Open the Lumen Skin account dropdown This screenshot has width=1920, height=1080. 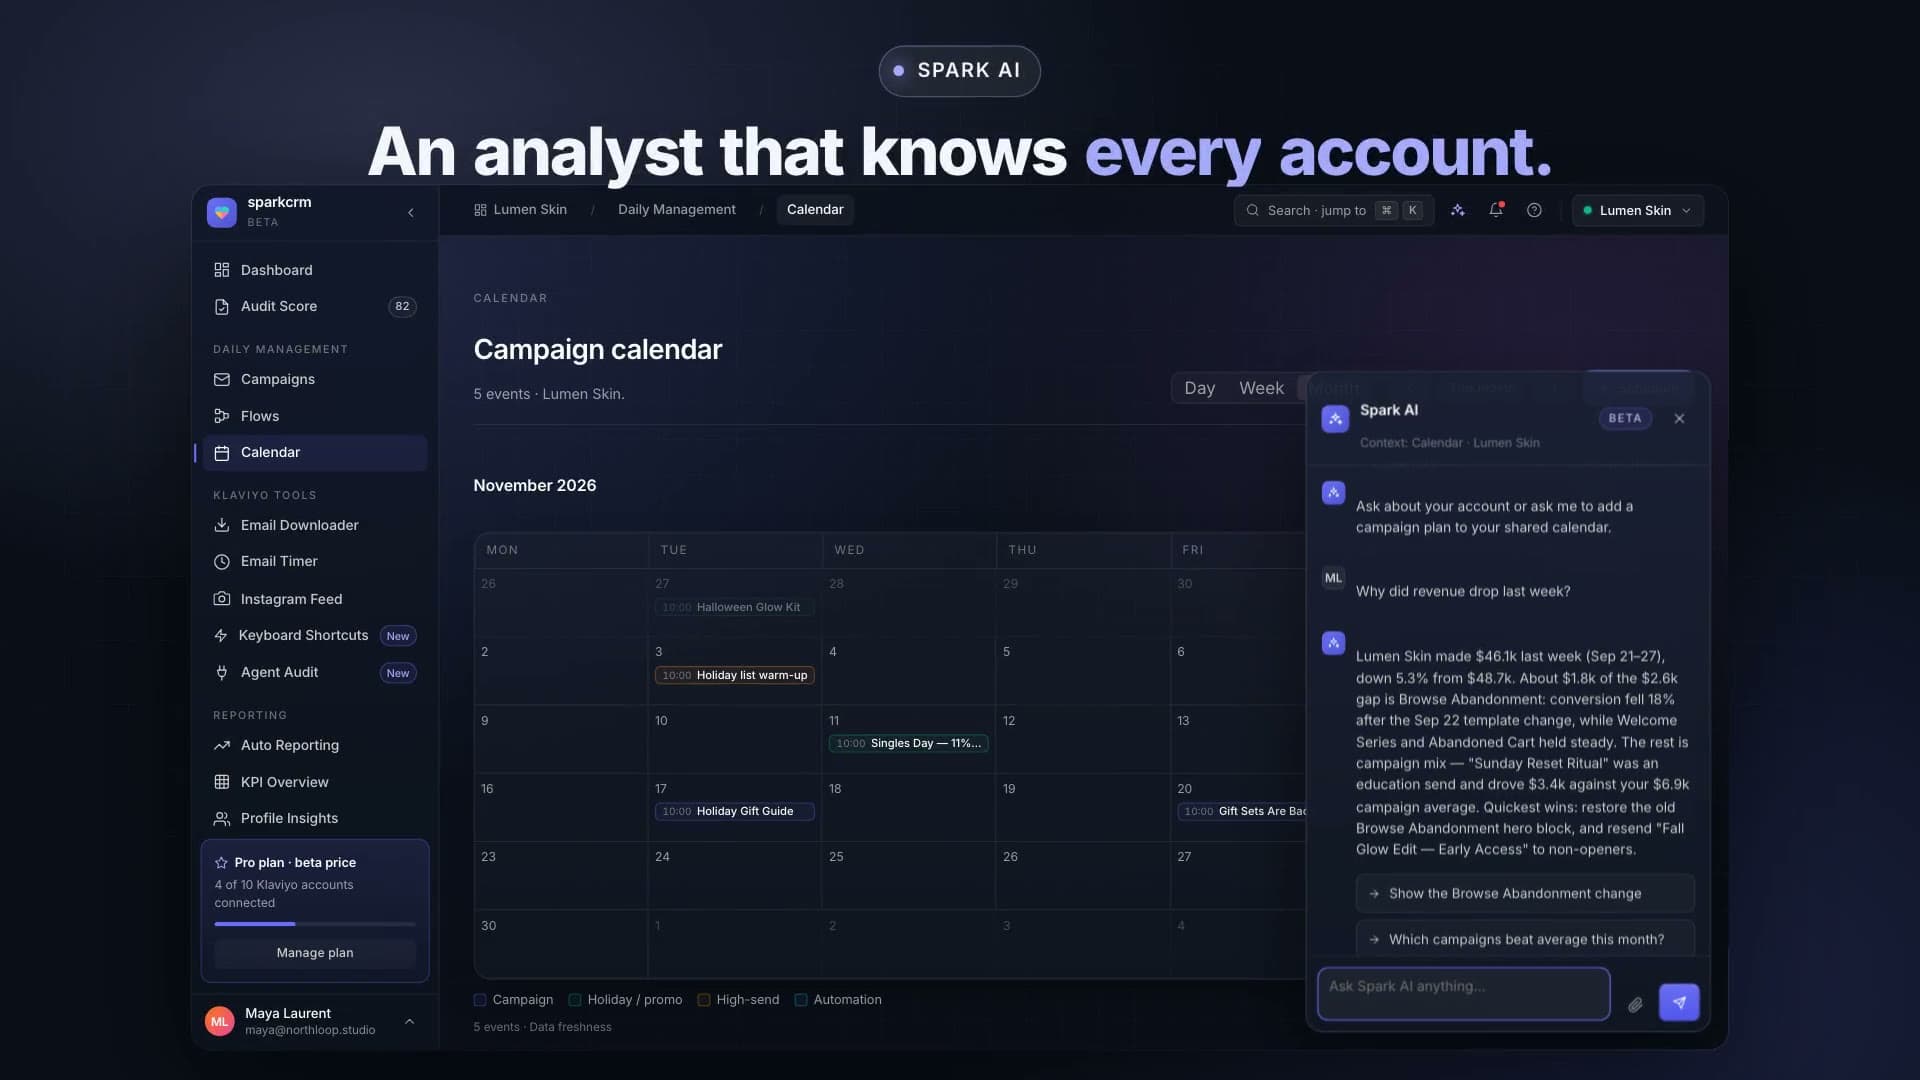[x=1638, y=210]
